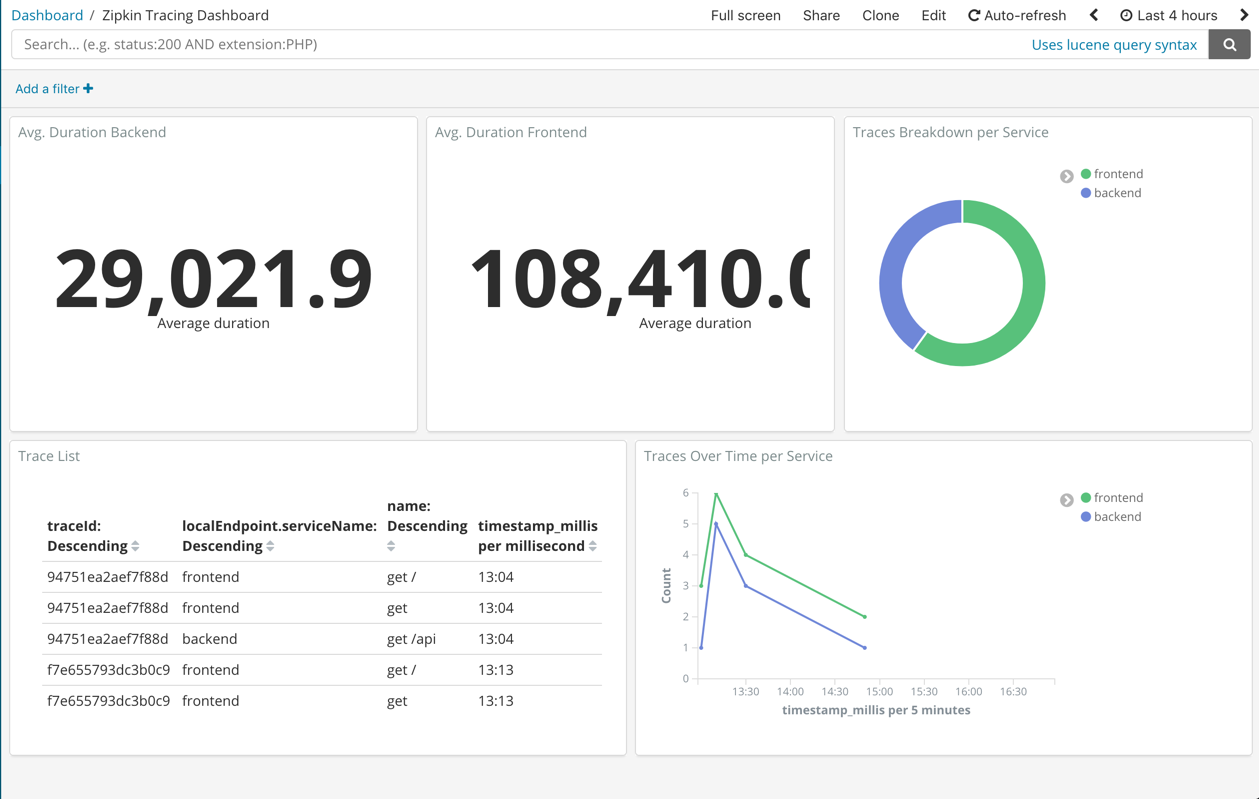Click the 29,021.9 average duration metric
Screen dimensions: 1259x799
pyautogui.click(x=213, y=279)
